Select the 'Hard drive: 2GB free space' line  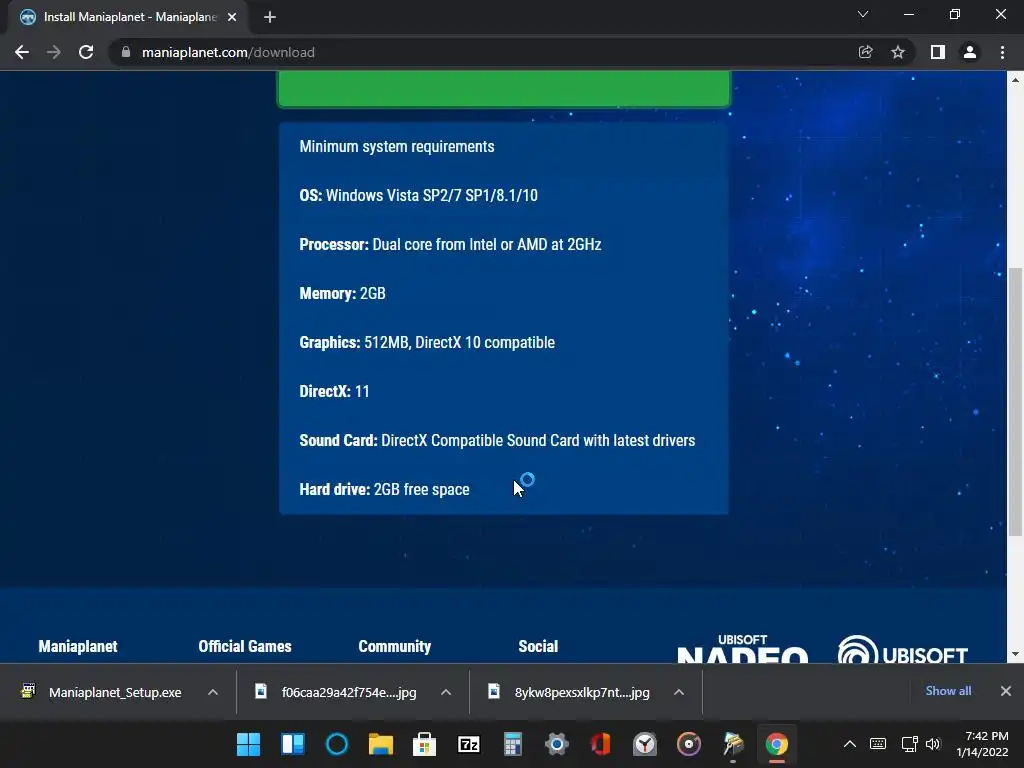(x=384, y=489)
